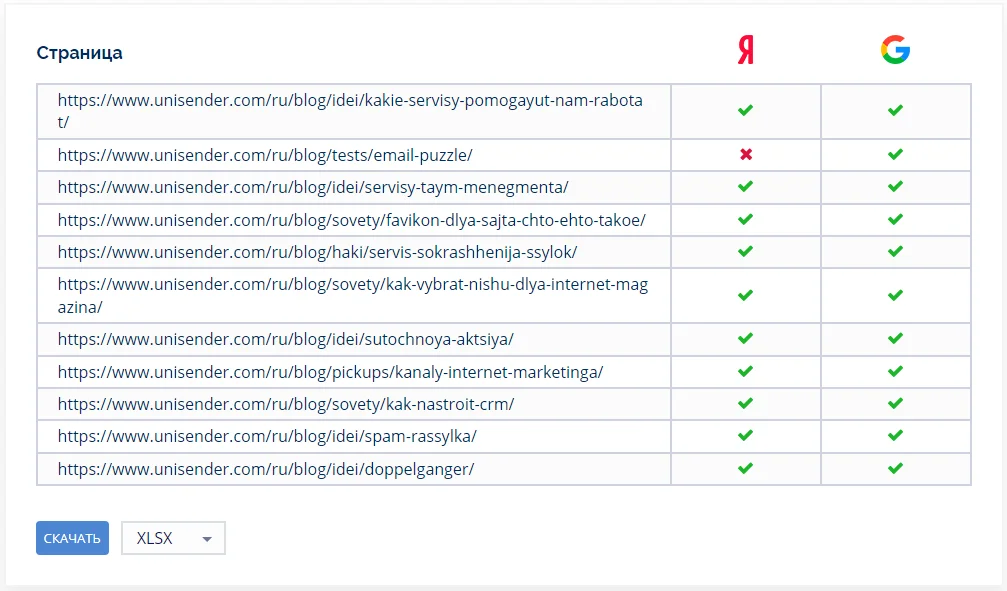Screen dimensions: 1007x591
Task: Click the Google logo column header
Action: coord(895,50)
